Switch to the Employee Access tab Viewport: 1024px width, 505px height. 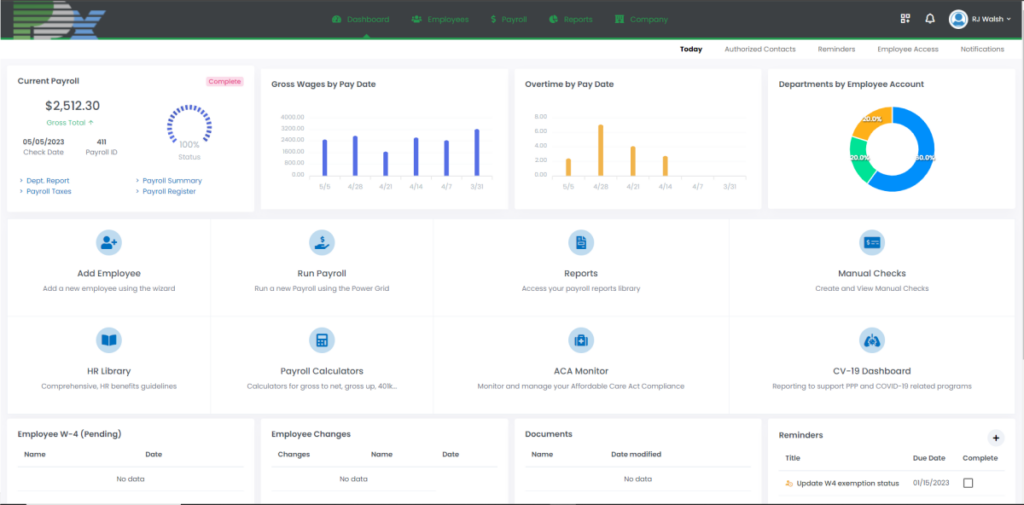[907, 49]
